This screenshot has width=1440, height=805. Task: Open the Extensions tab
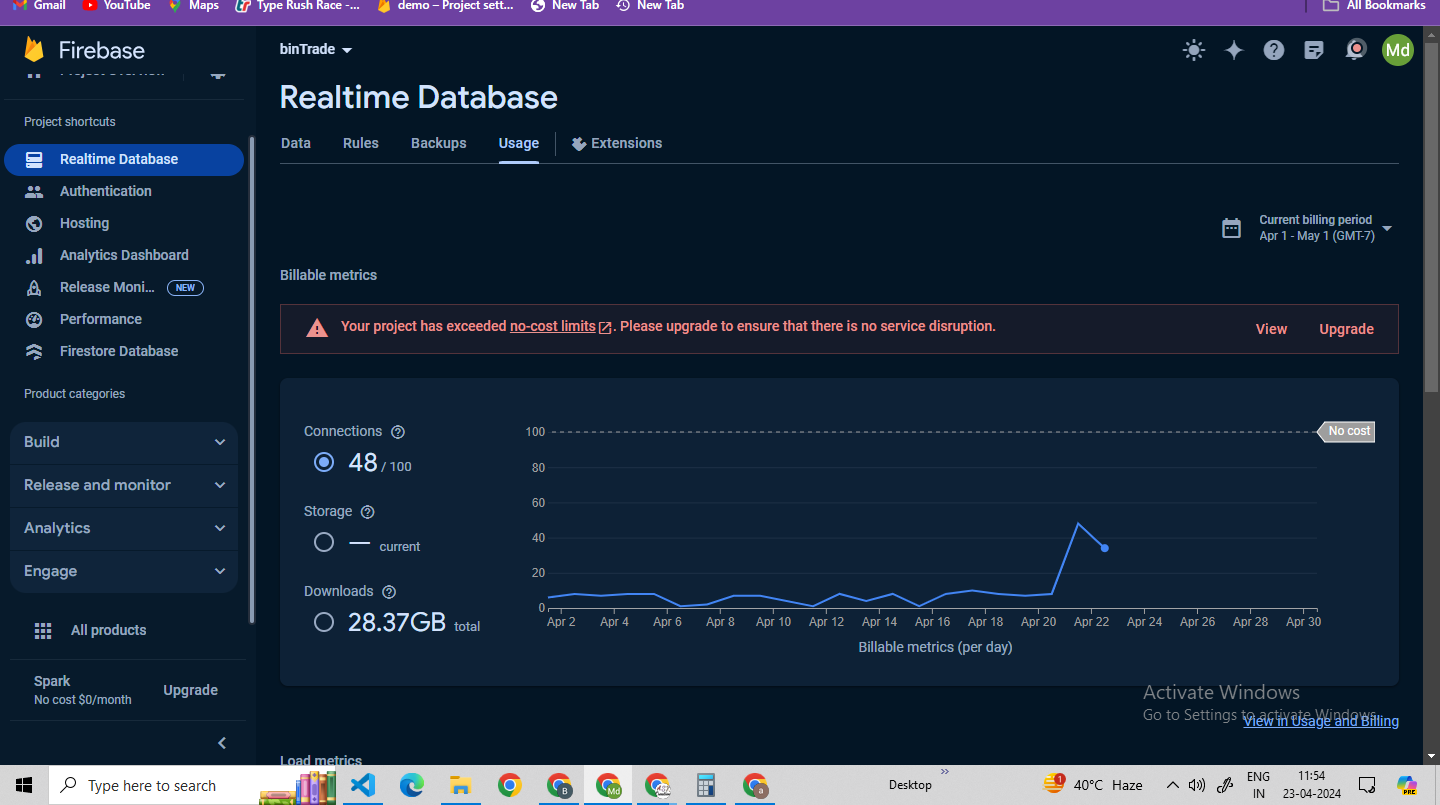click(x=617, y=143)
